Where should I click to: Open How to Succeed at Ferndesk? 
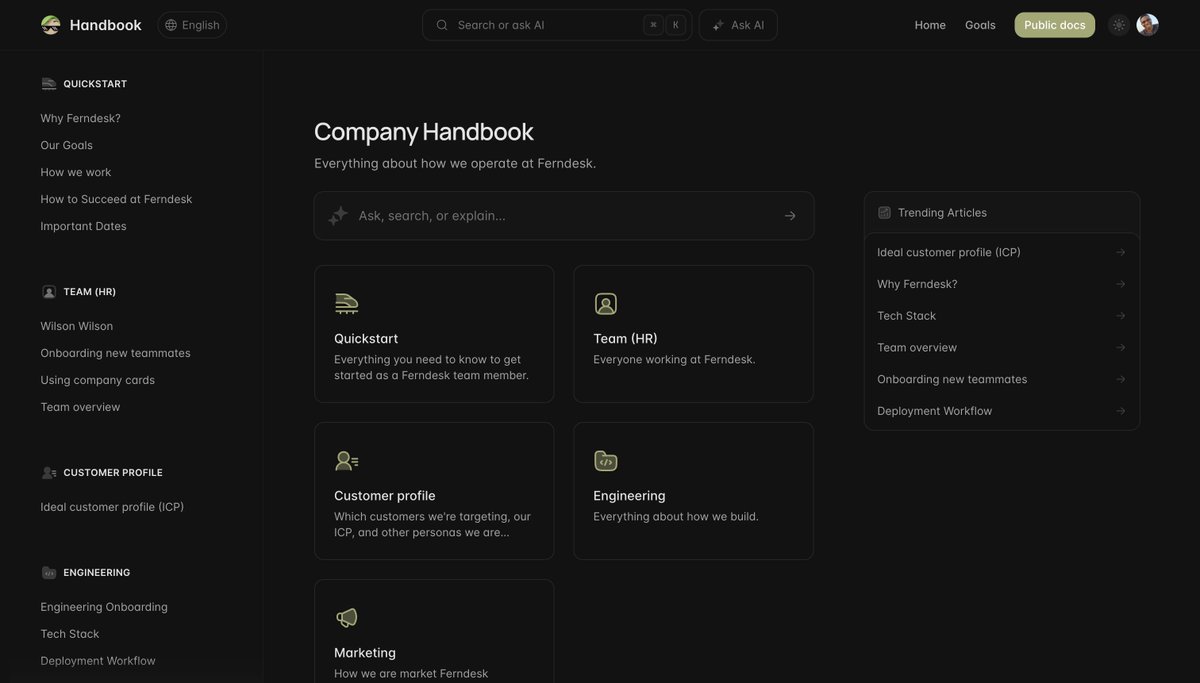click(116, 199)
